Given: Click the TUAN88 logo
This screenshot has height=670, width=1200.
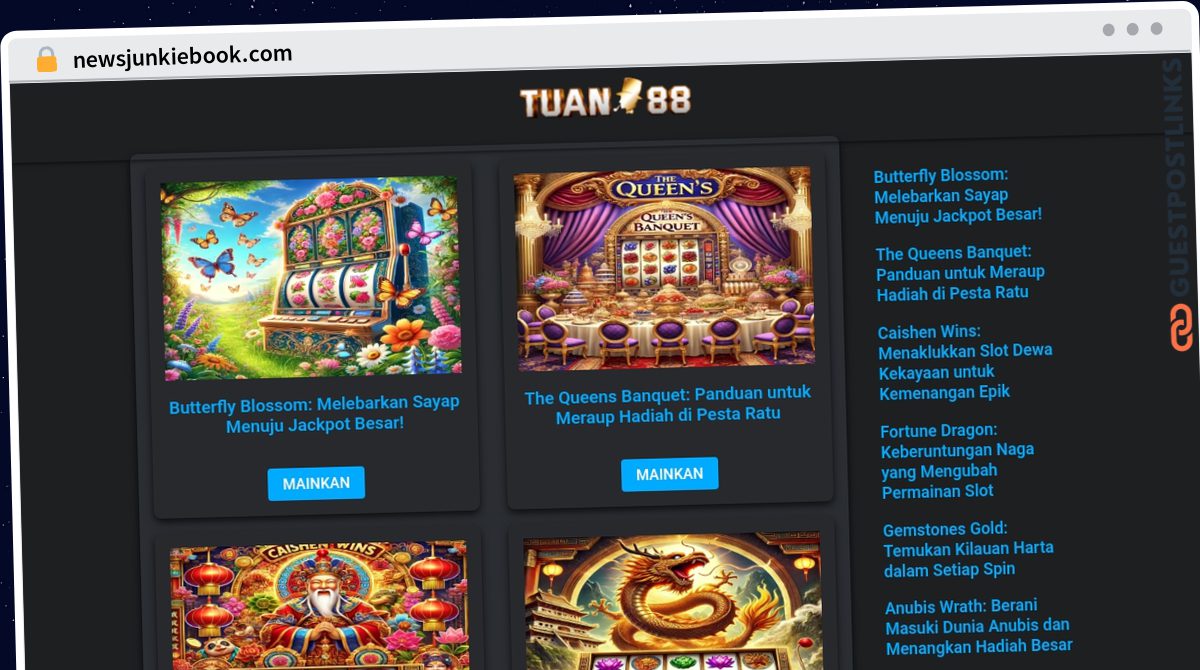Looking at the screenshot, I should [605, 99].
